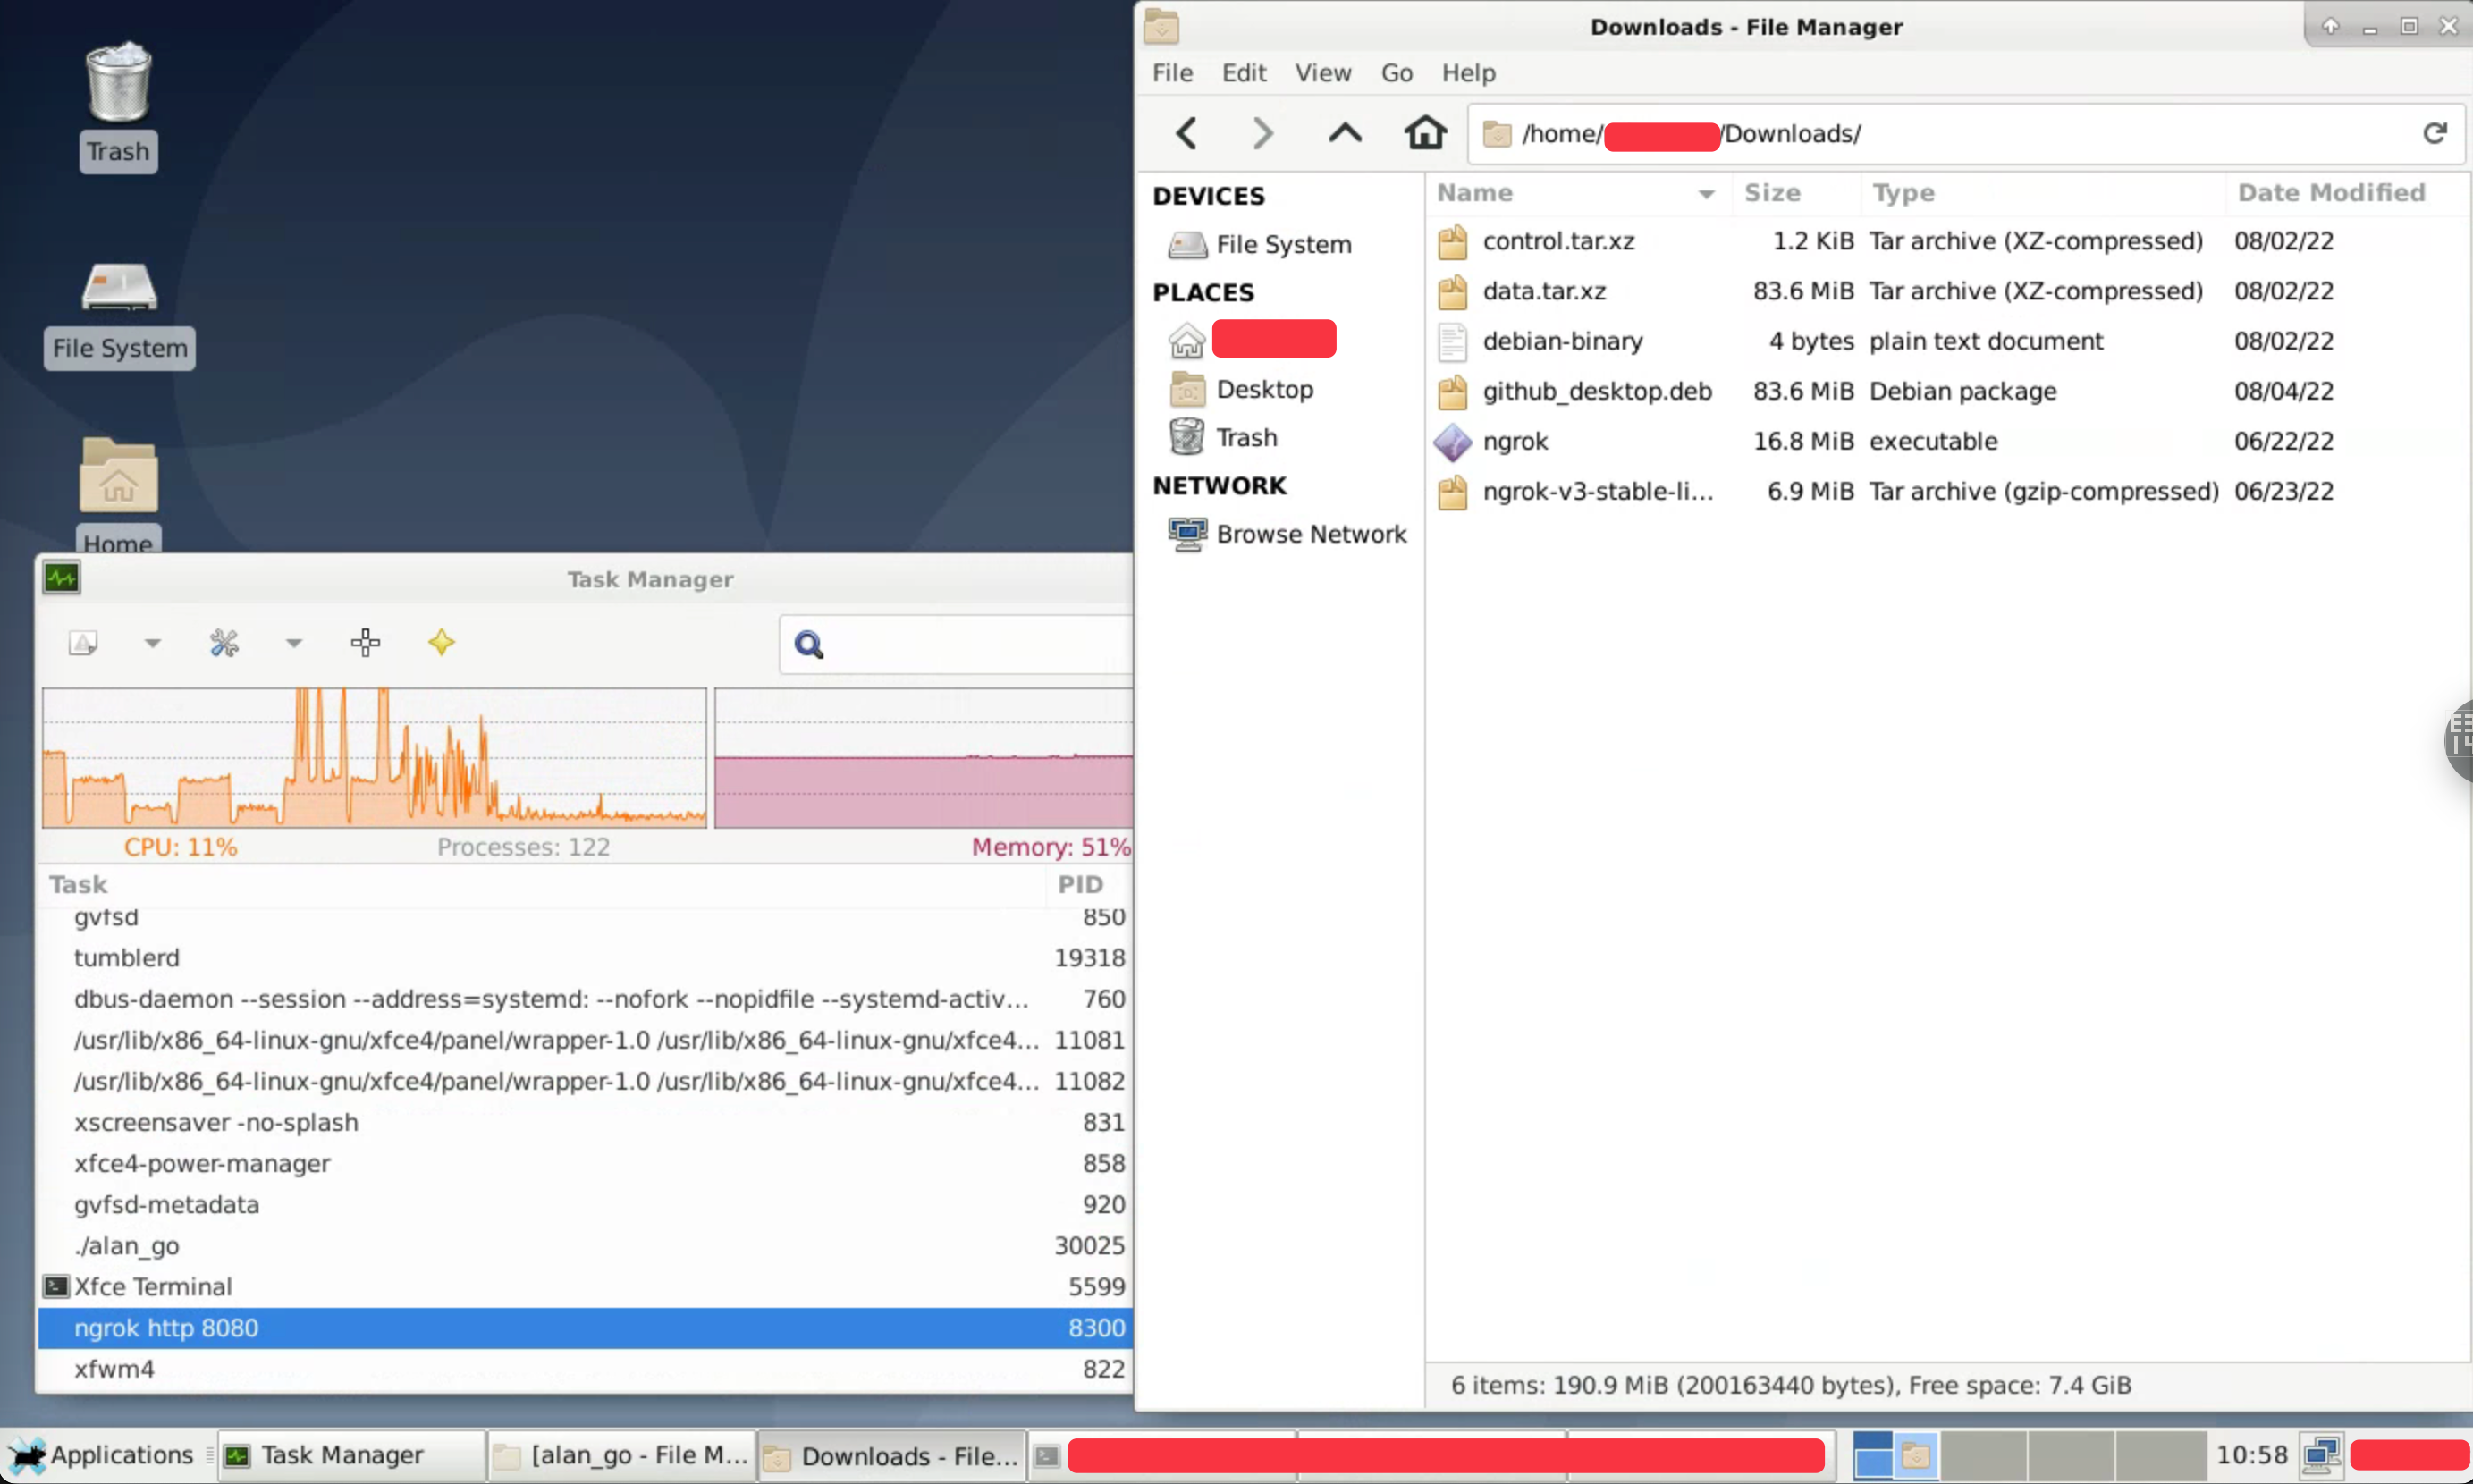The height and width of the screenshot is (1484, 2473).
Task: Select Browse Network in sidebar
Action: (1310, 534)
